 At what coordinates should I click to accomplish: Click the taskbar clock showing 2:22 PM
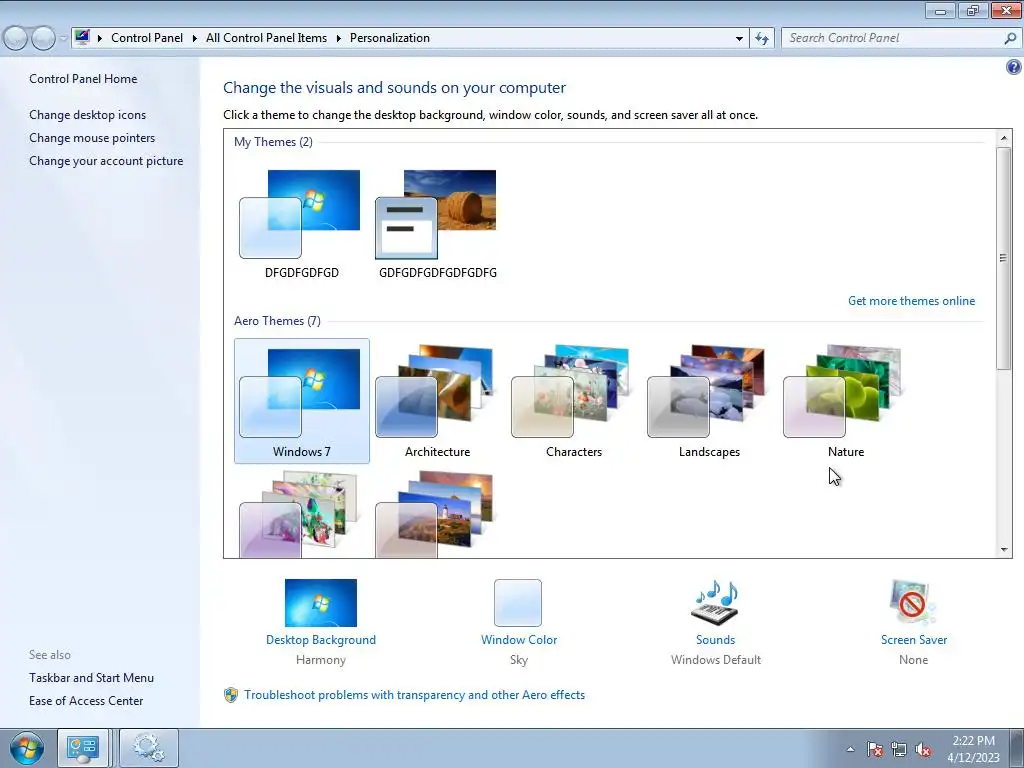tap(973, 749)
